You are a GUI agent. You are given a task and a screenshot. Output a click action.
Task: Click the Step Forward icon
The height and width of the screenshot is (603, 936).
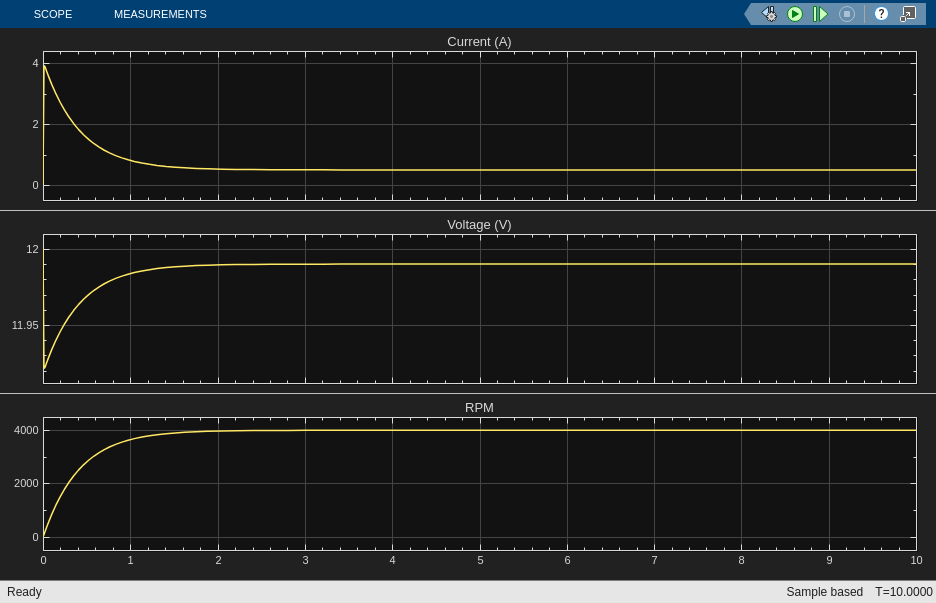tap(820, 14)
